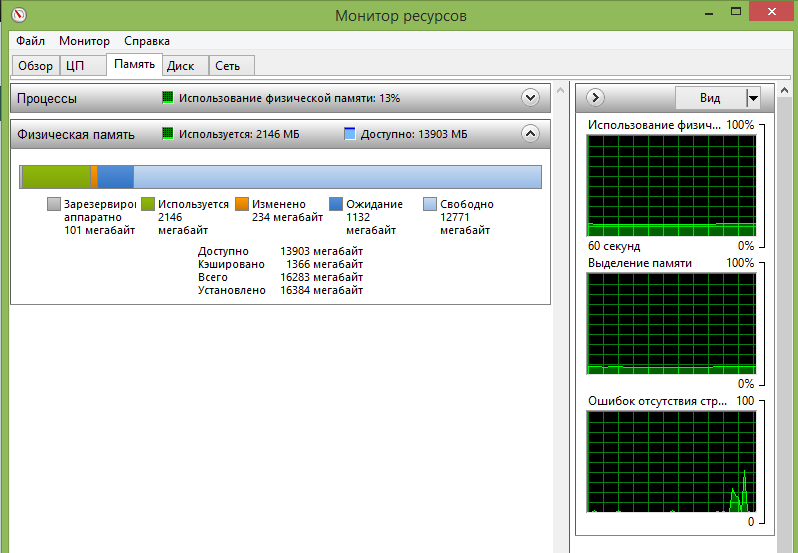Open the Справка menu
Image resolution: width=798 pixels, height=553 pixels.
(147, 41)
